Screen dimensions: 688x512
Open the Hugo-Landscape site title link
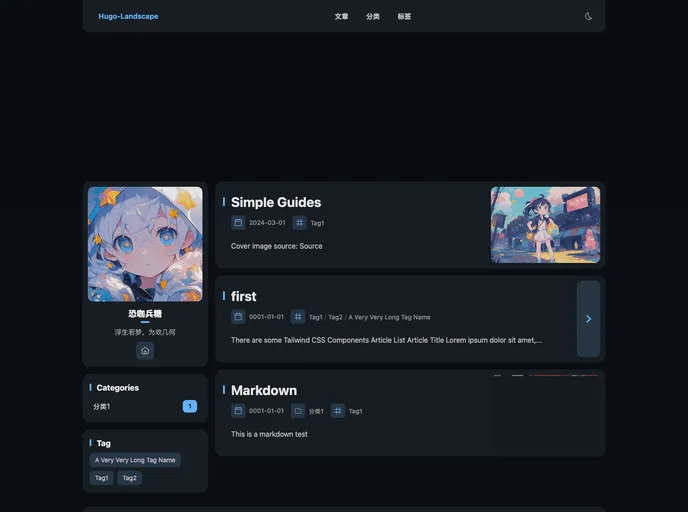point(128,16)
